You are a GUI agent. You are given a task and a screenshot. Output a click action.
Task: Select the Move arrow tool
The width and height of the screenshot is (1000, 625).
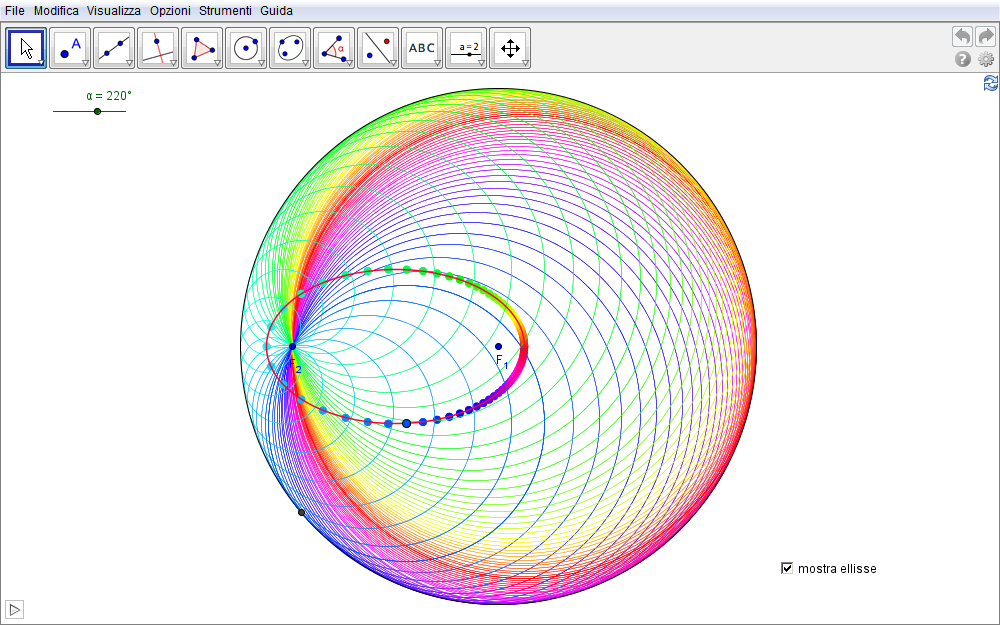coord(27,47)
